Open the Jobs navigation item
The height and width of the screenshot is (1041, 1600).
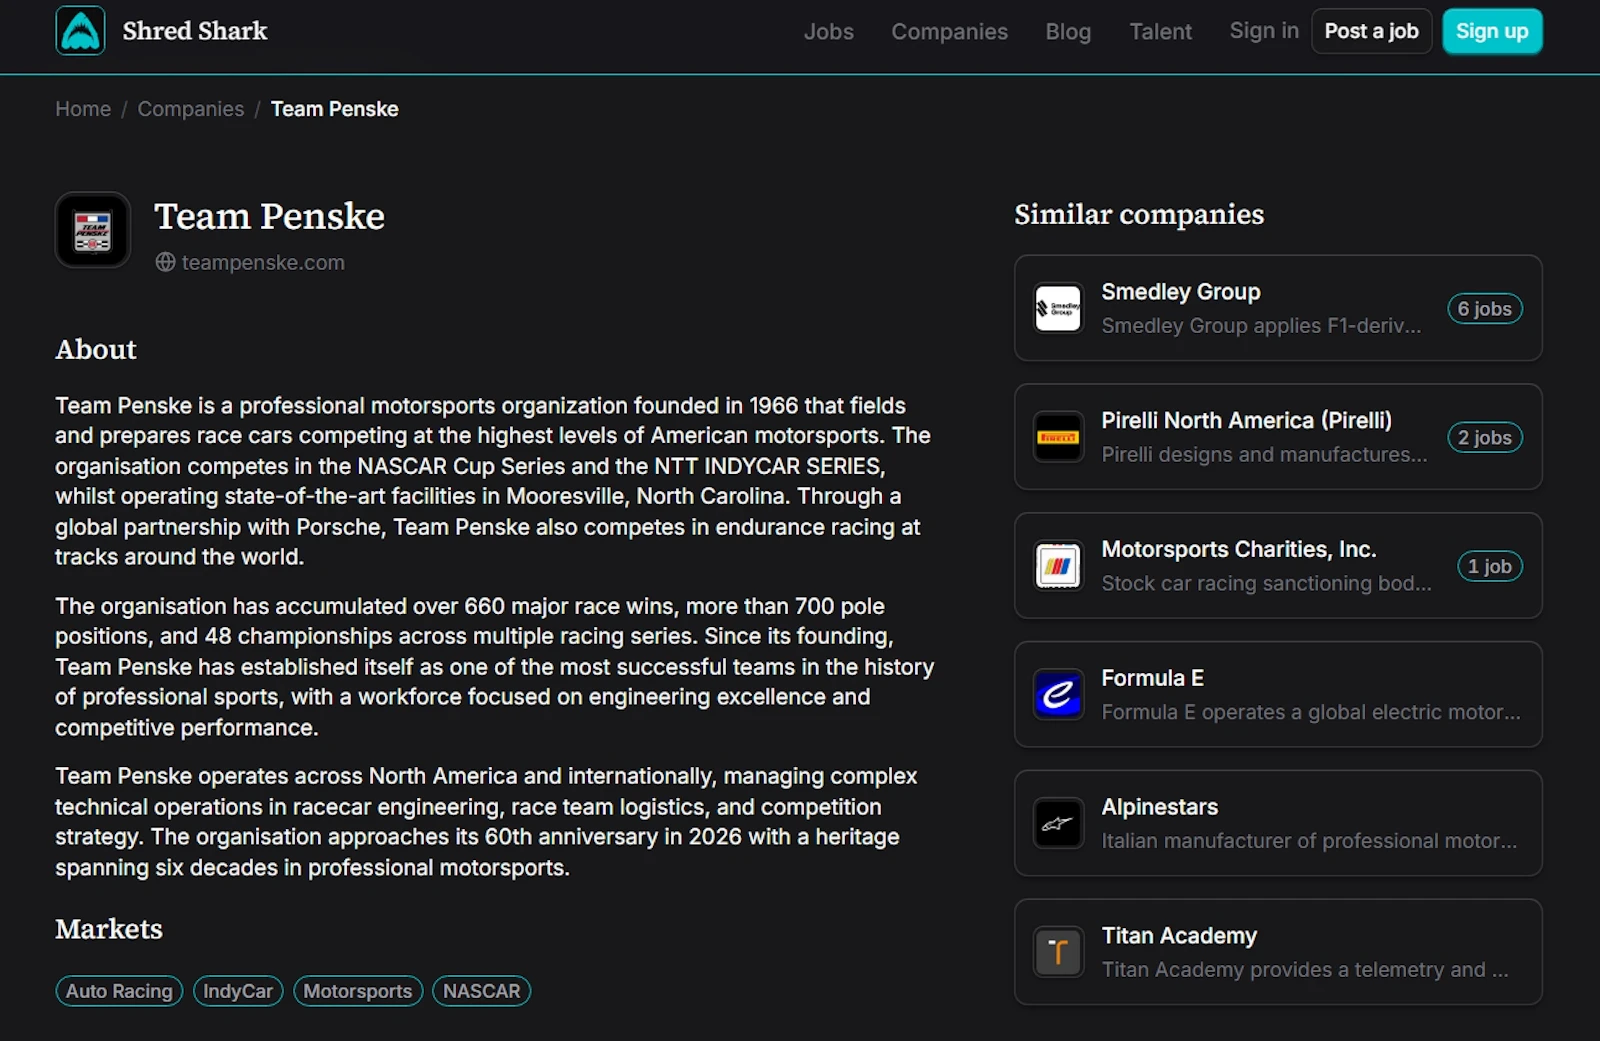pyautogui.click(x=829, y=31)
